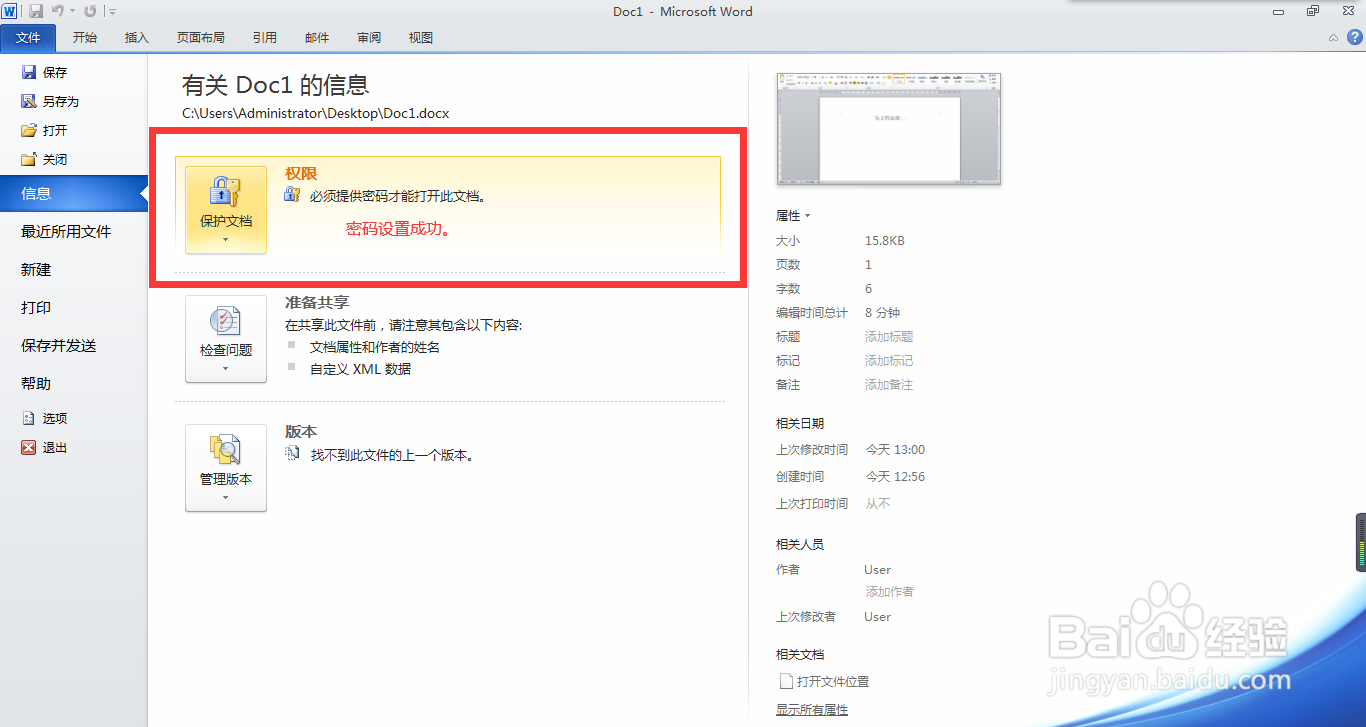Click 打开 in the sidebar
Screen dimensions: 1366x727
[44, 130]
